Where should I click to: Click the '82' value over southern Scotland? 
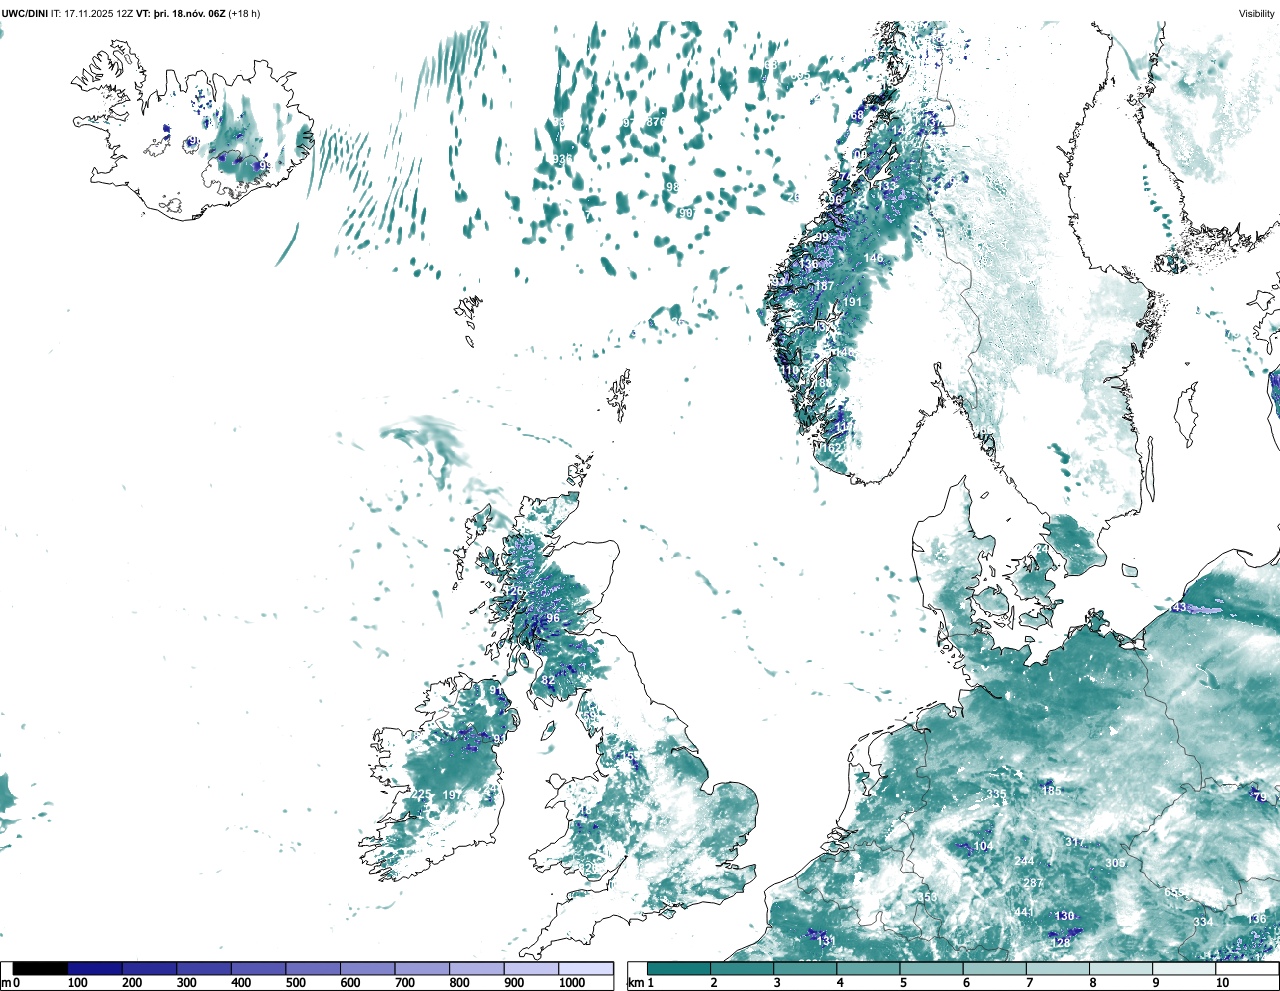click(548, 680)
